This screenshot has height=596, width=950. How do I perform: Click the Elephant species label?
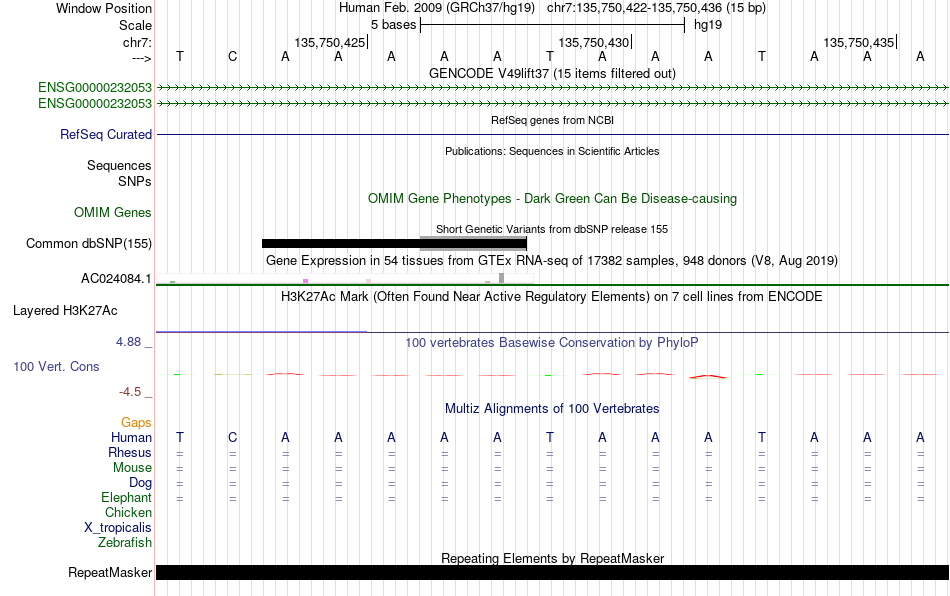point(126,497)
